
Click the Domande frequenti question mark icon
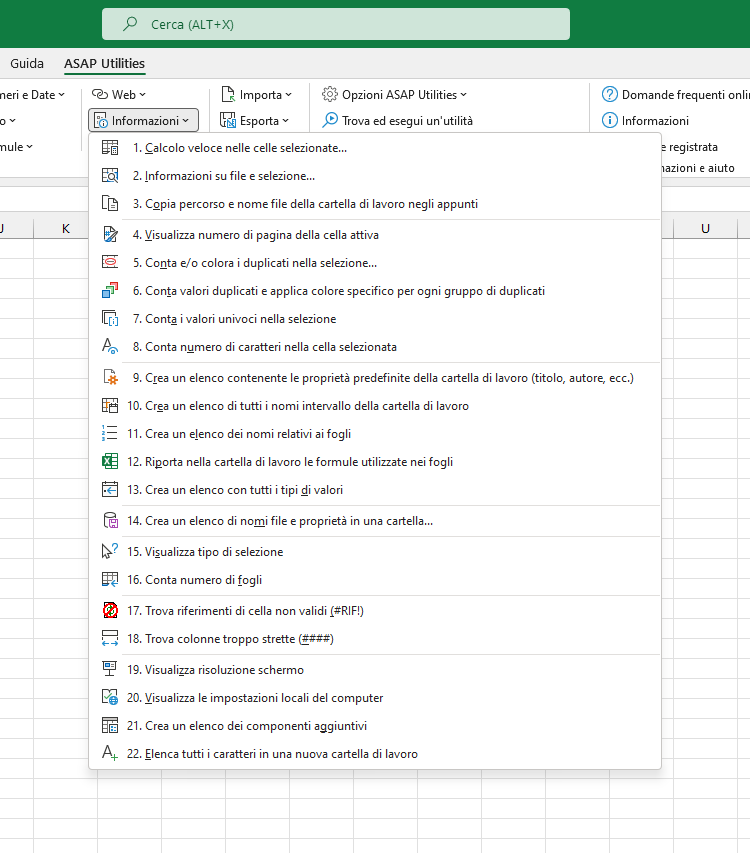[x=610, y=94]
